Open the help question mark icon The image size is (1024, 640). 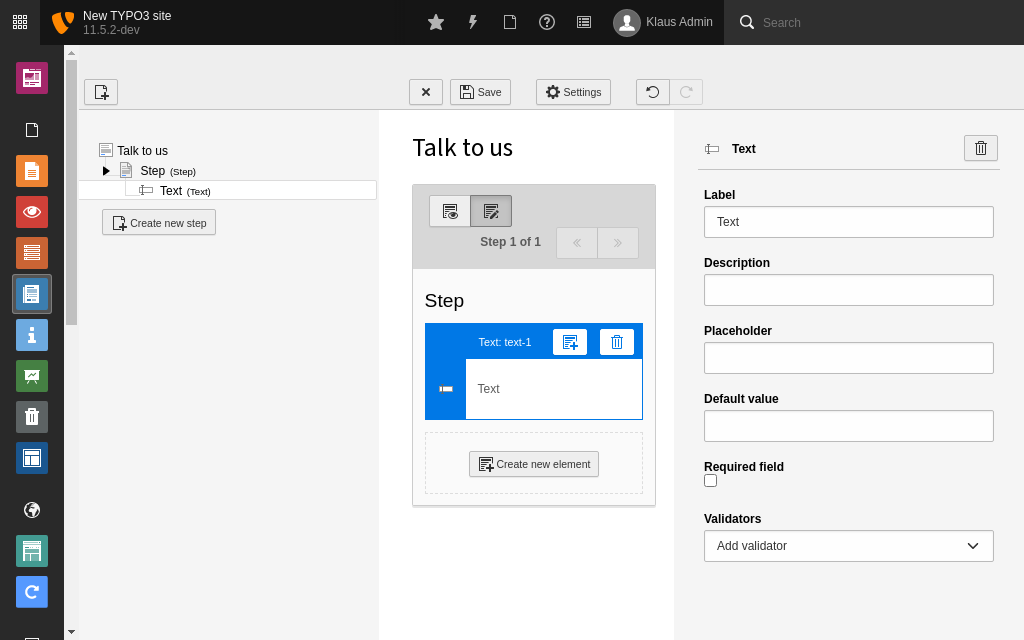[x=547, y=22]
